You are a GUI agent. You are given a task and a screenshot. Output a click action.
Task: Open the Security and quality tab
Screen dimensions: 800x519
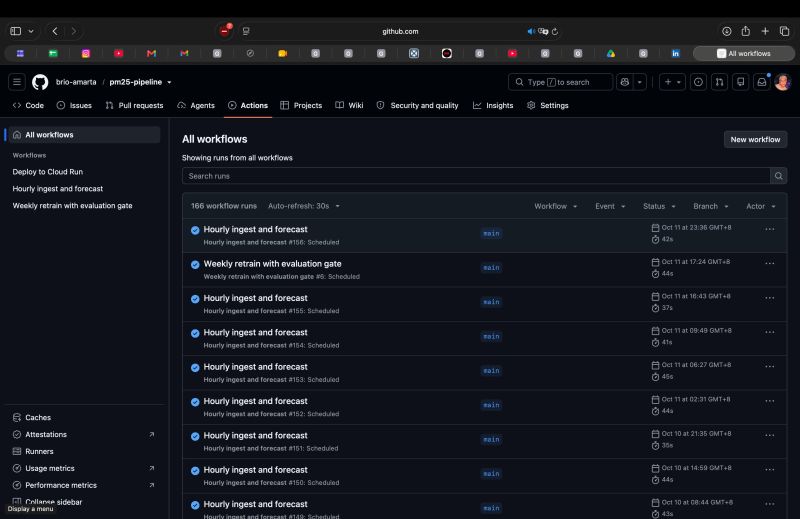pyautogui.click(x=417, y=105)
